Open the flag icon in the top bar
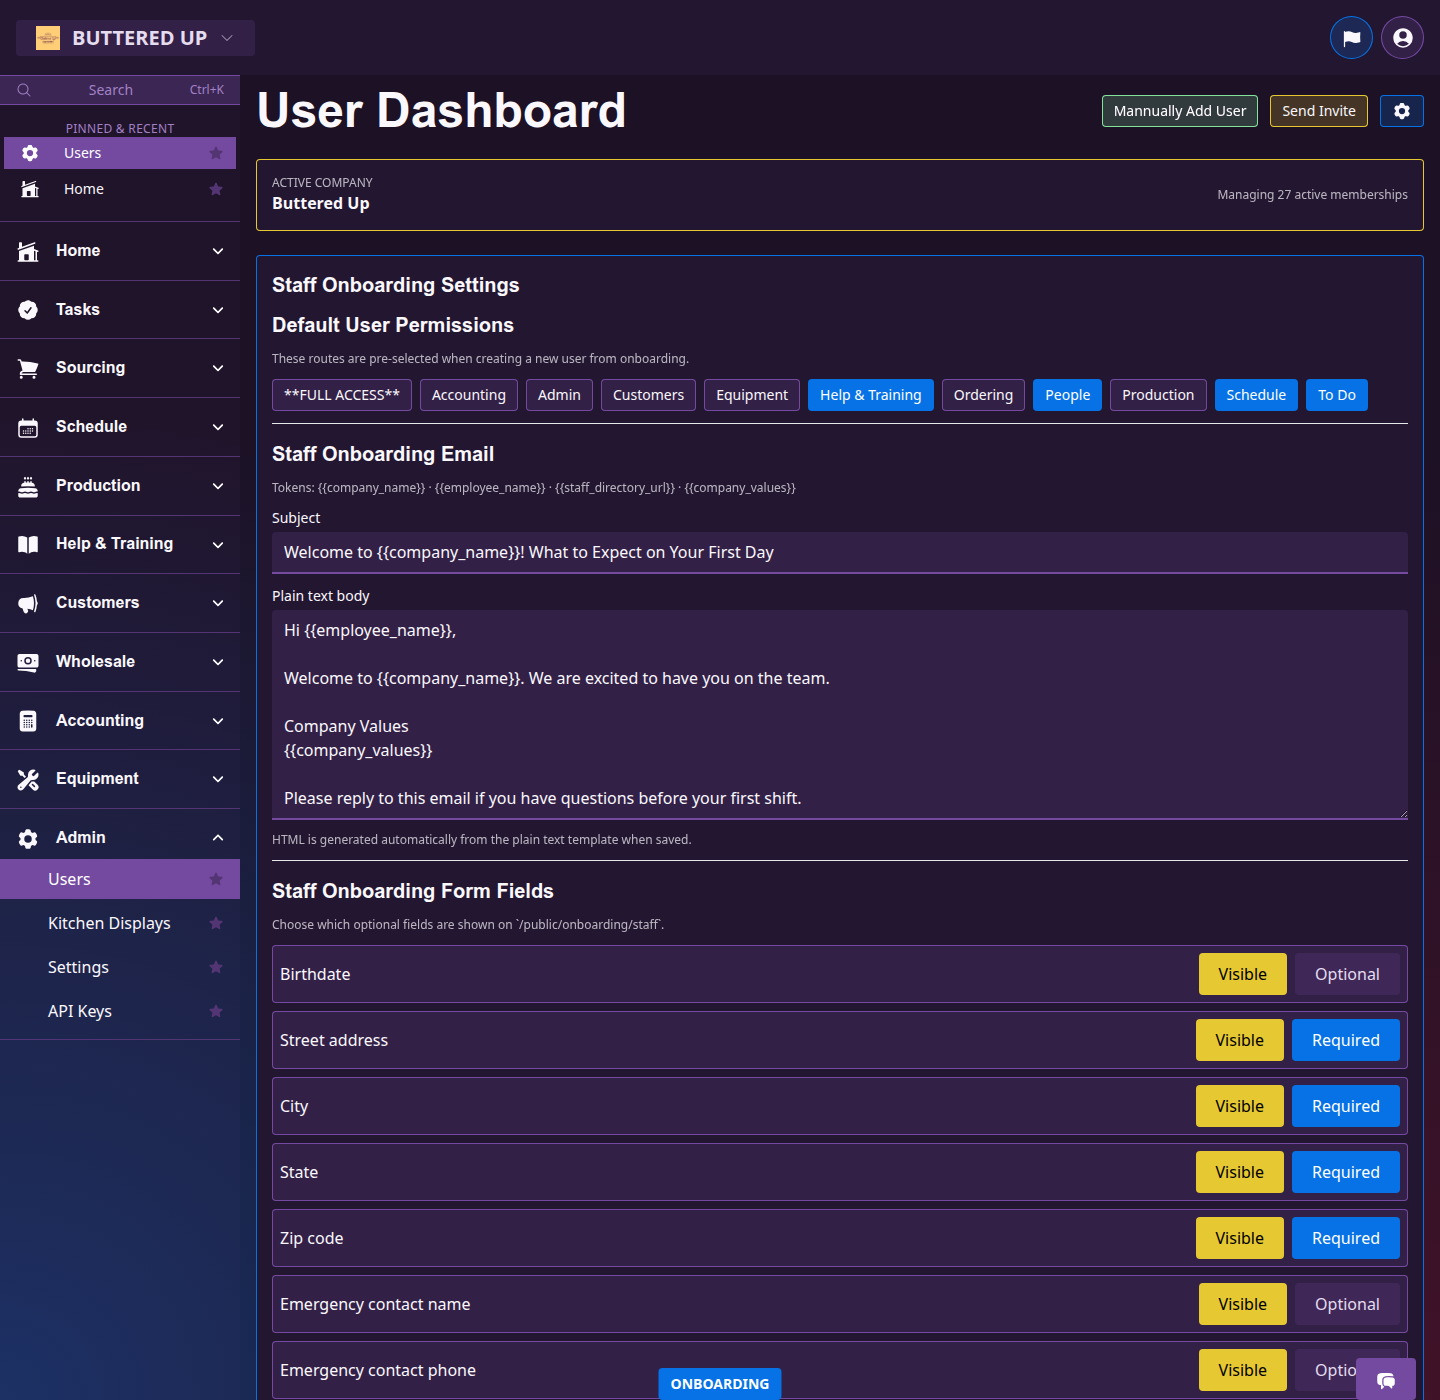The height and width of the screenshot is (1400, 1440). pyautogui.click(x=1351, y=37)
